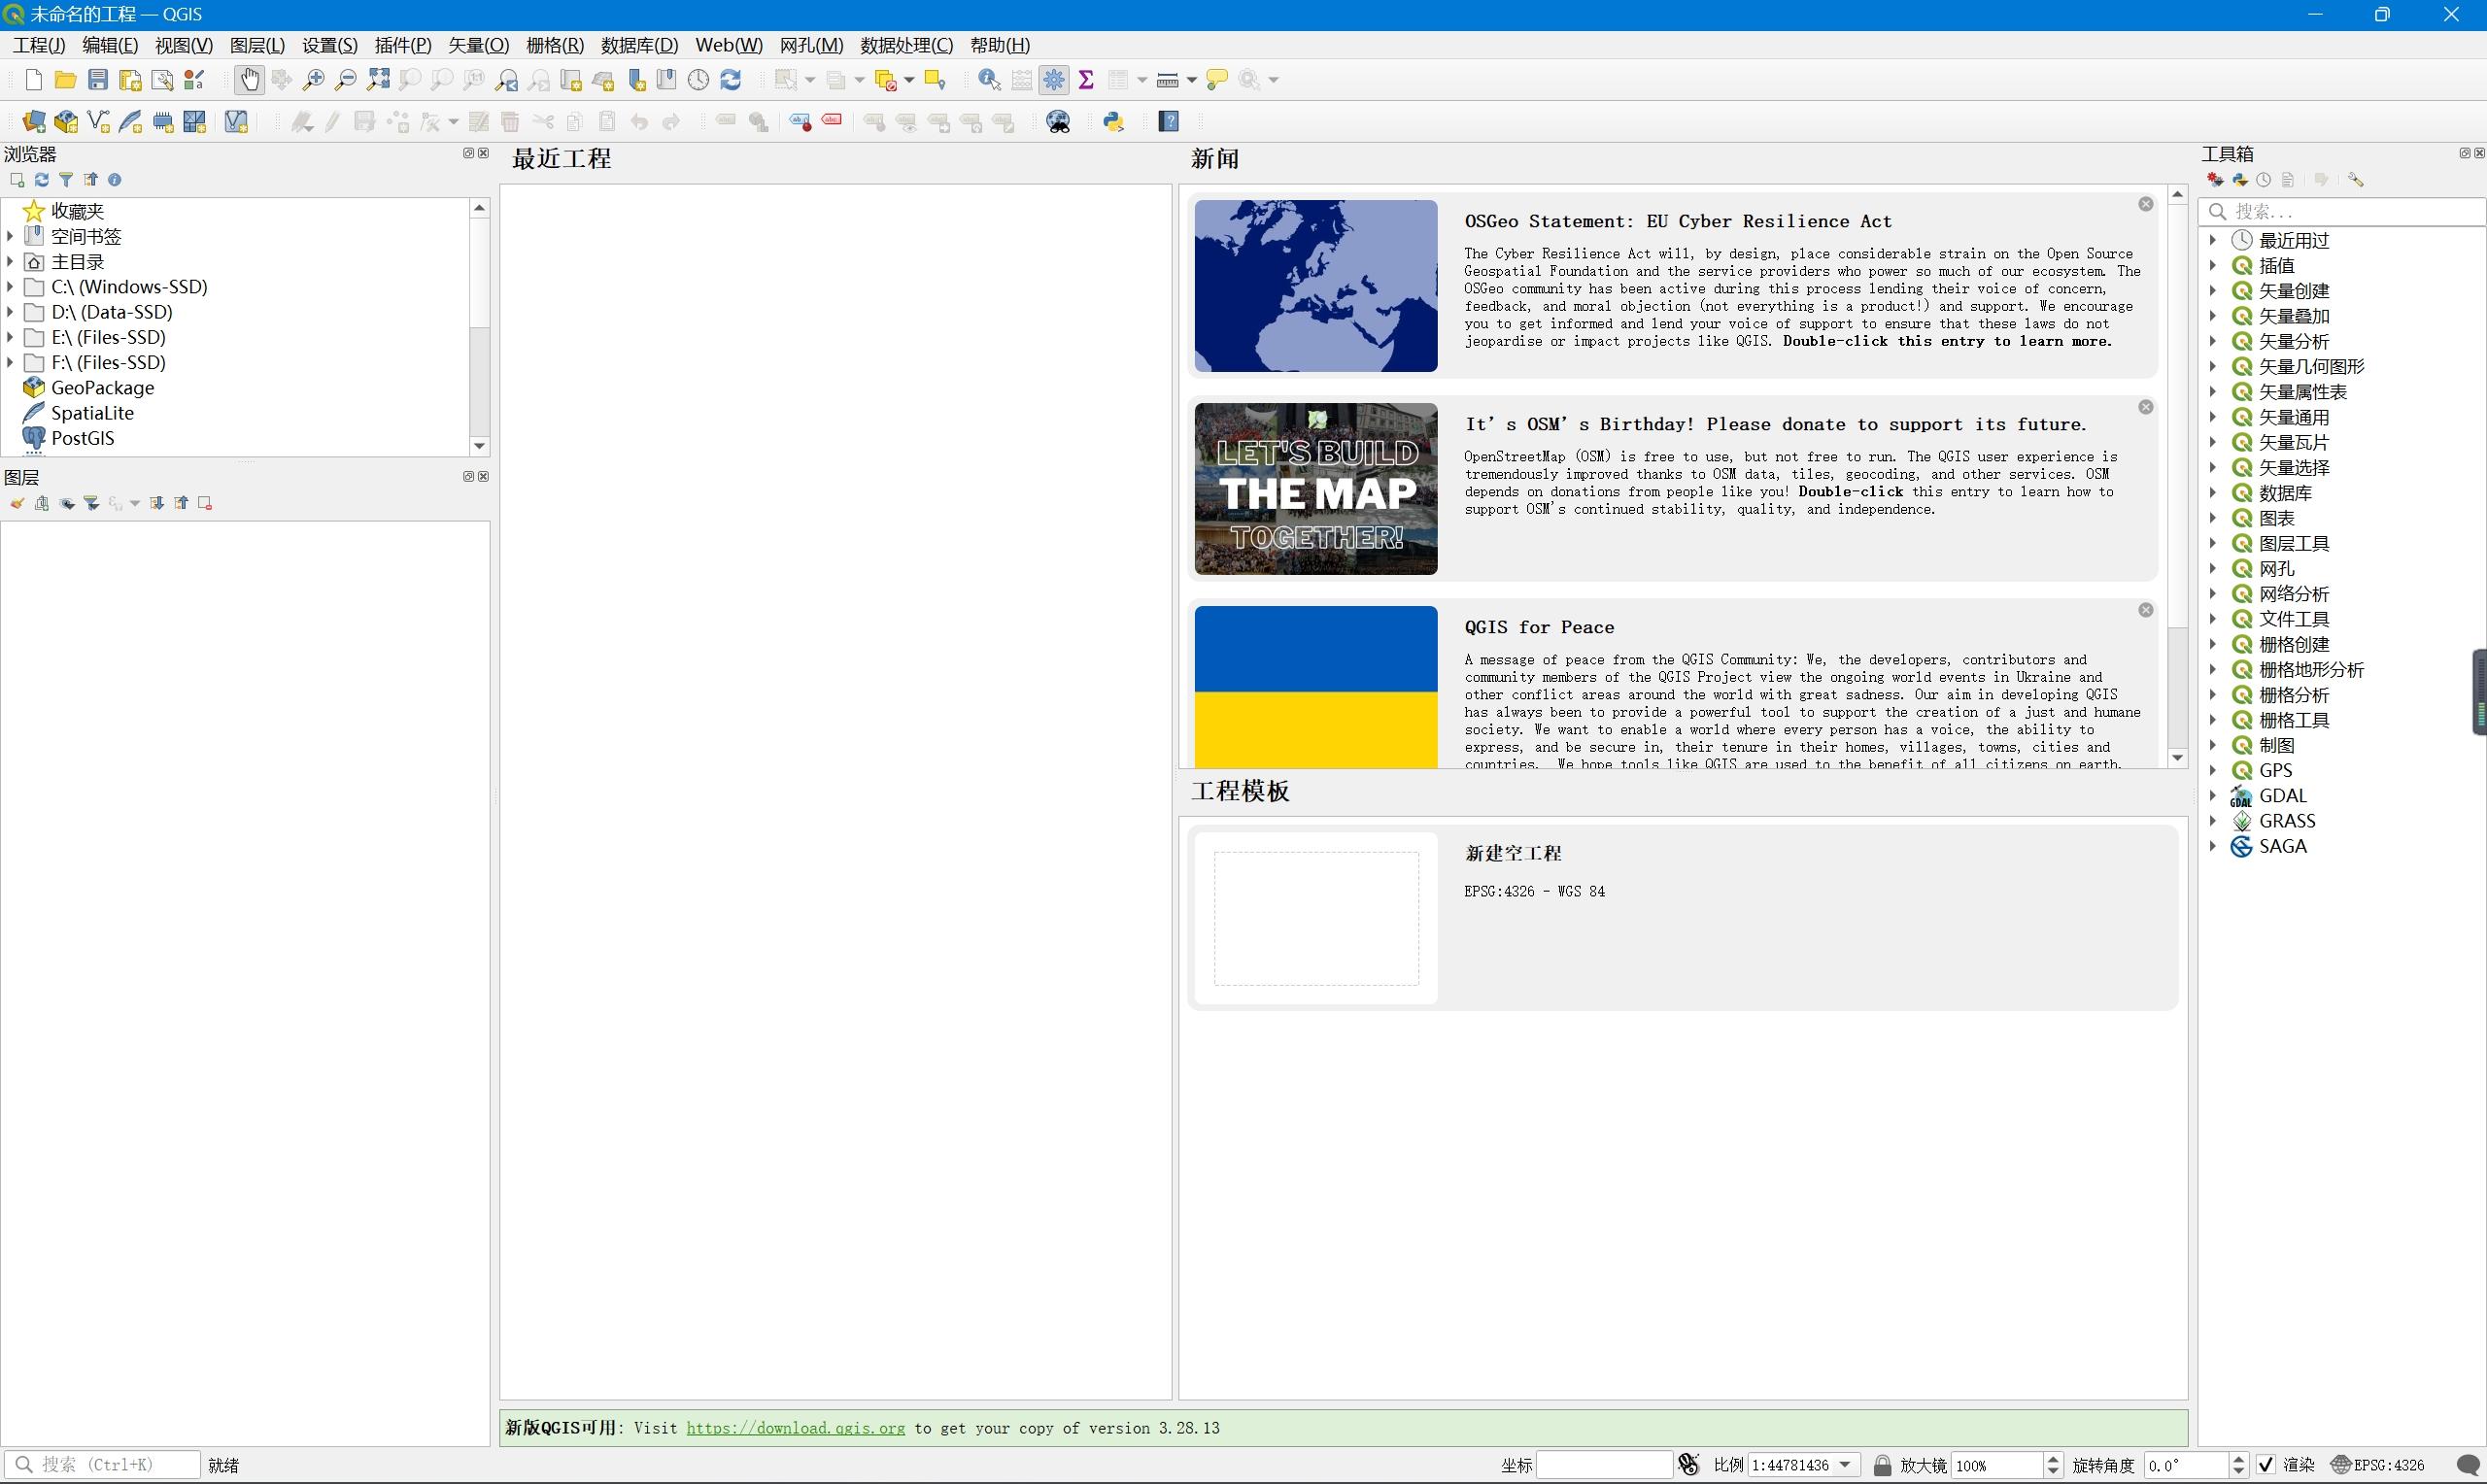Expand the C:\ (Windows-SSD) drive
Viewport: 2487px width, 1484px height.
[10, 287]
